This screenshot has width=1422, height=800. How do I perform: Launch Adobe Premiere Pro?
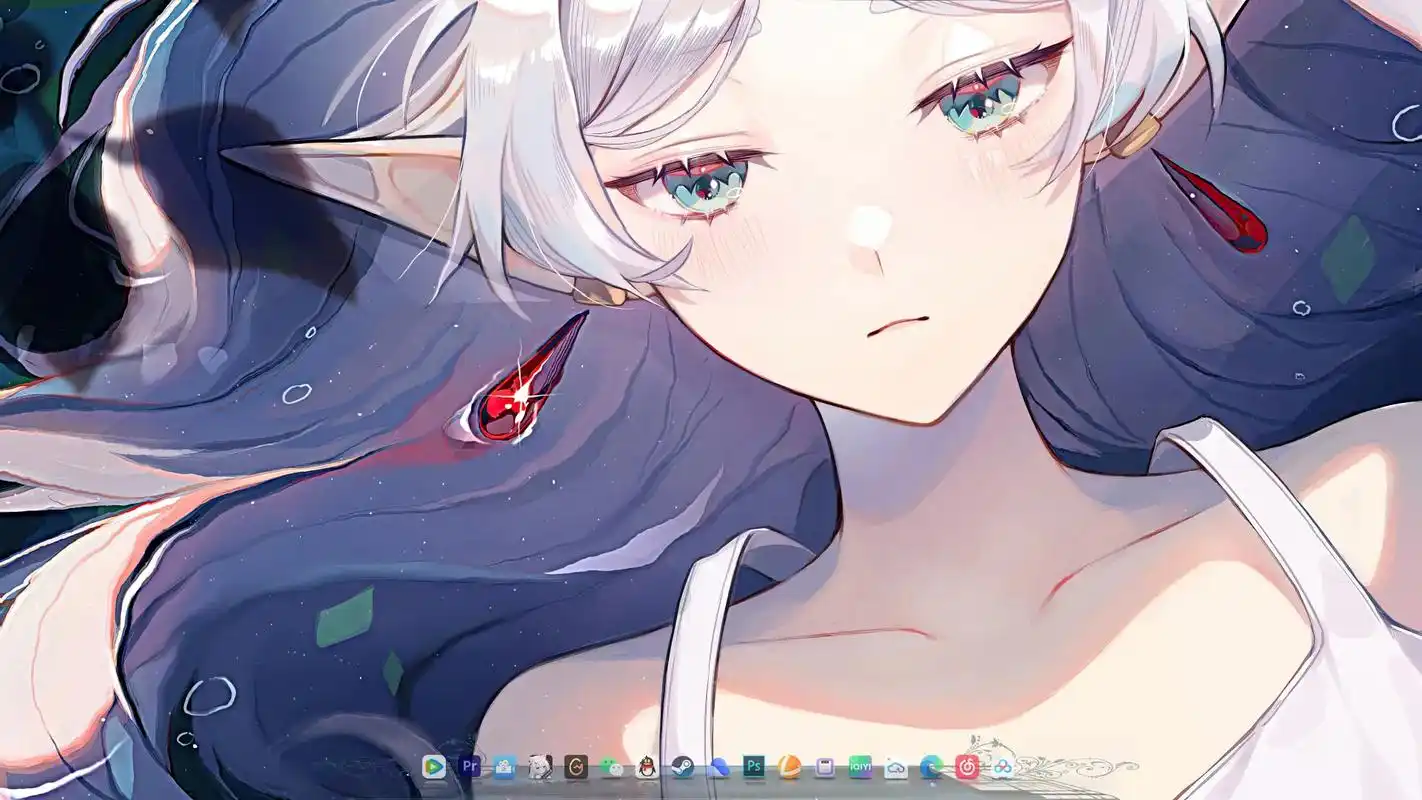469,767
